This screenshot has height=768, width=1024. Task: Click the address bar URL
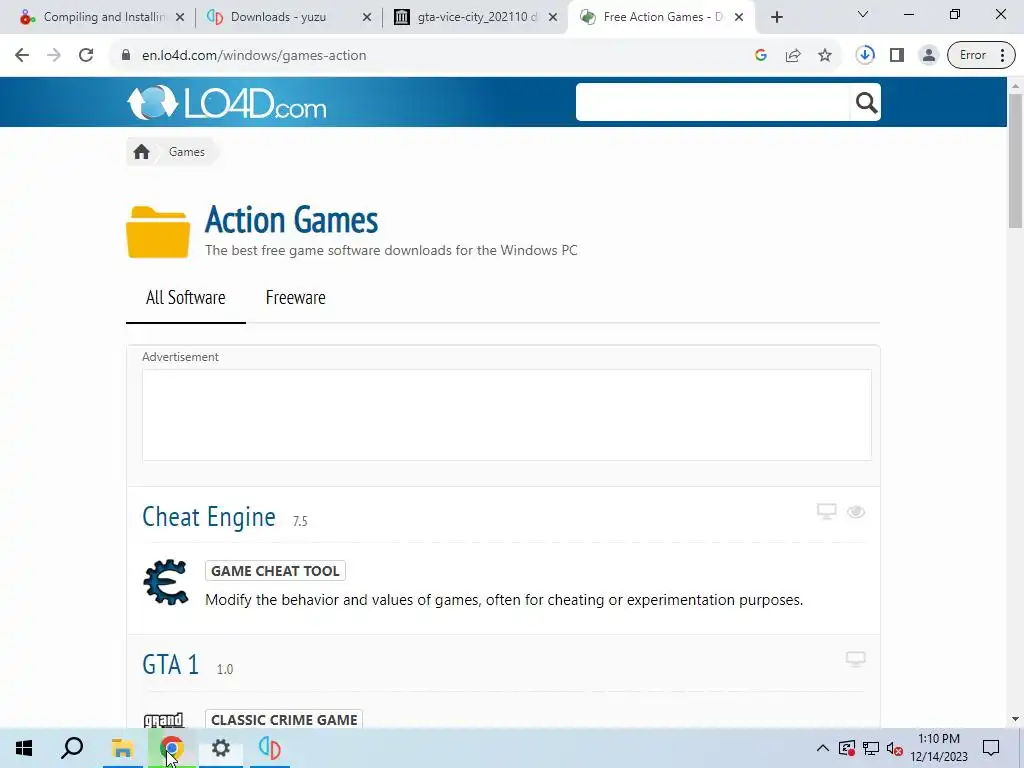pyautogui.click(x=254, y=56)
